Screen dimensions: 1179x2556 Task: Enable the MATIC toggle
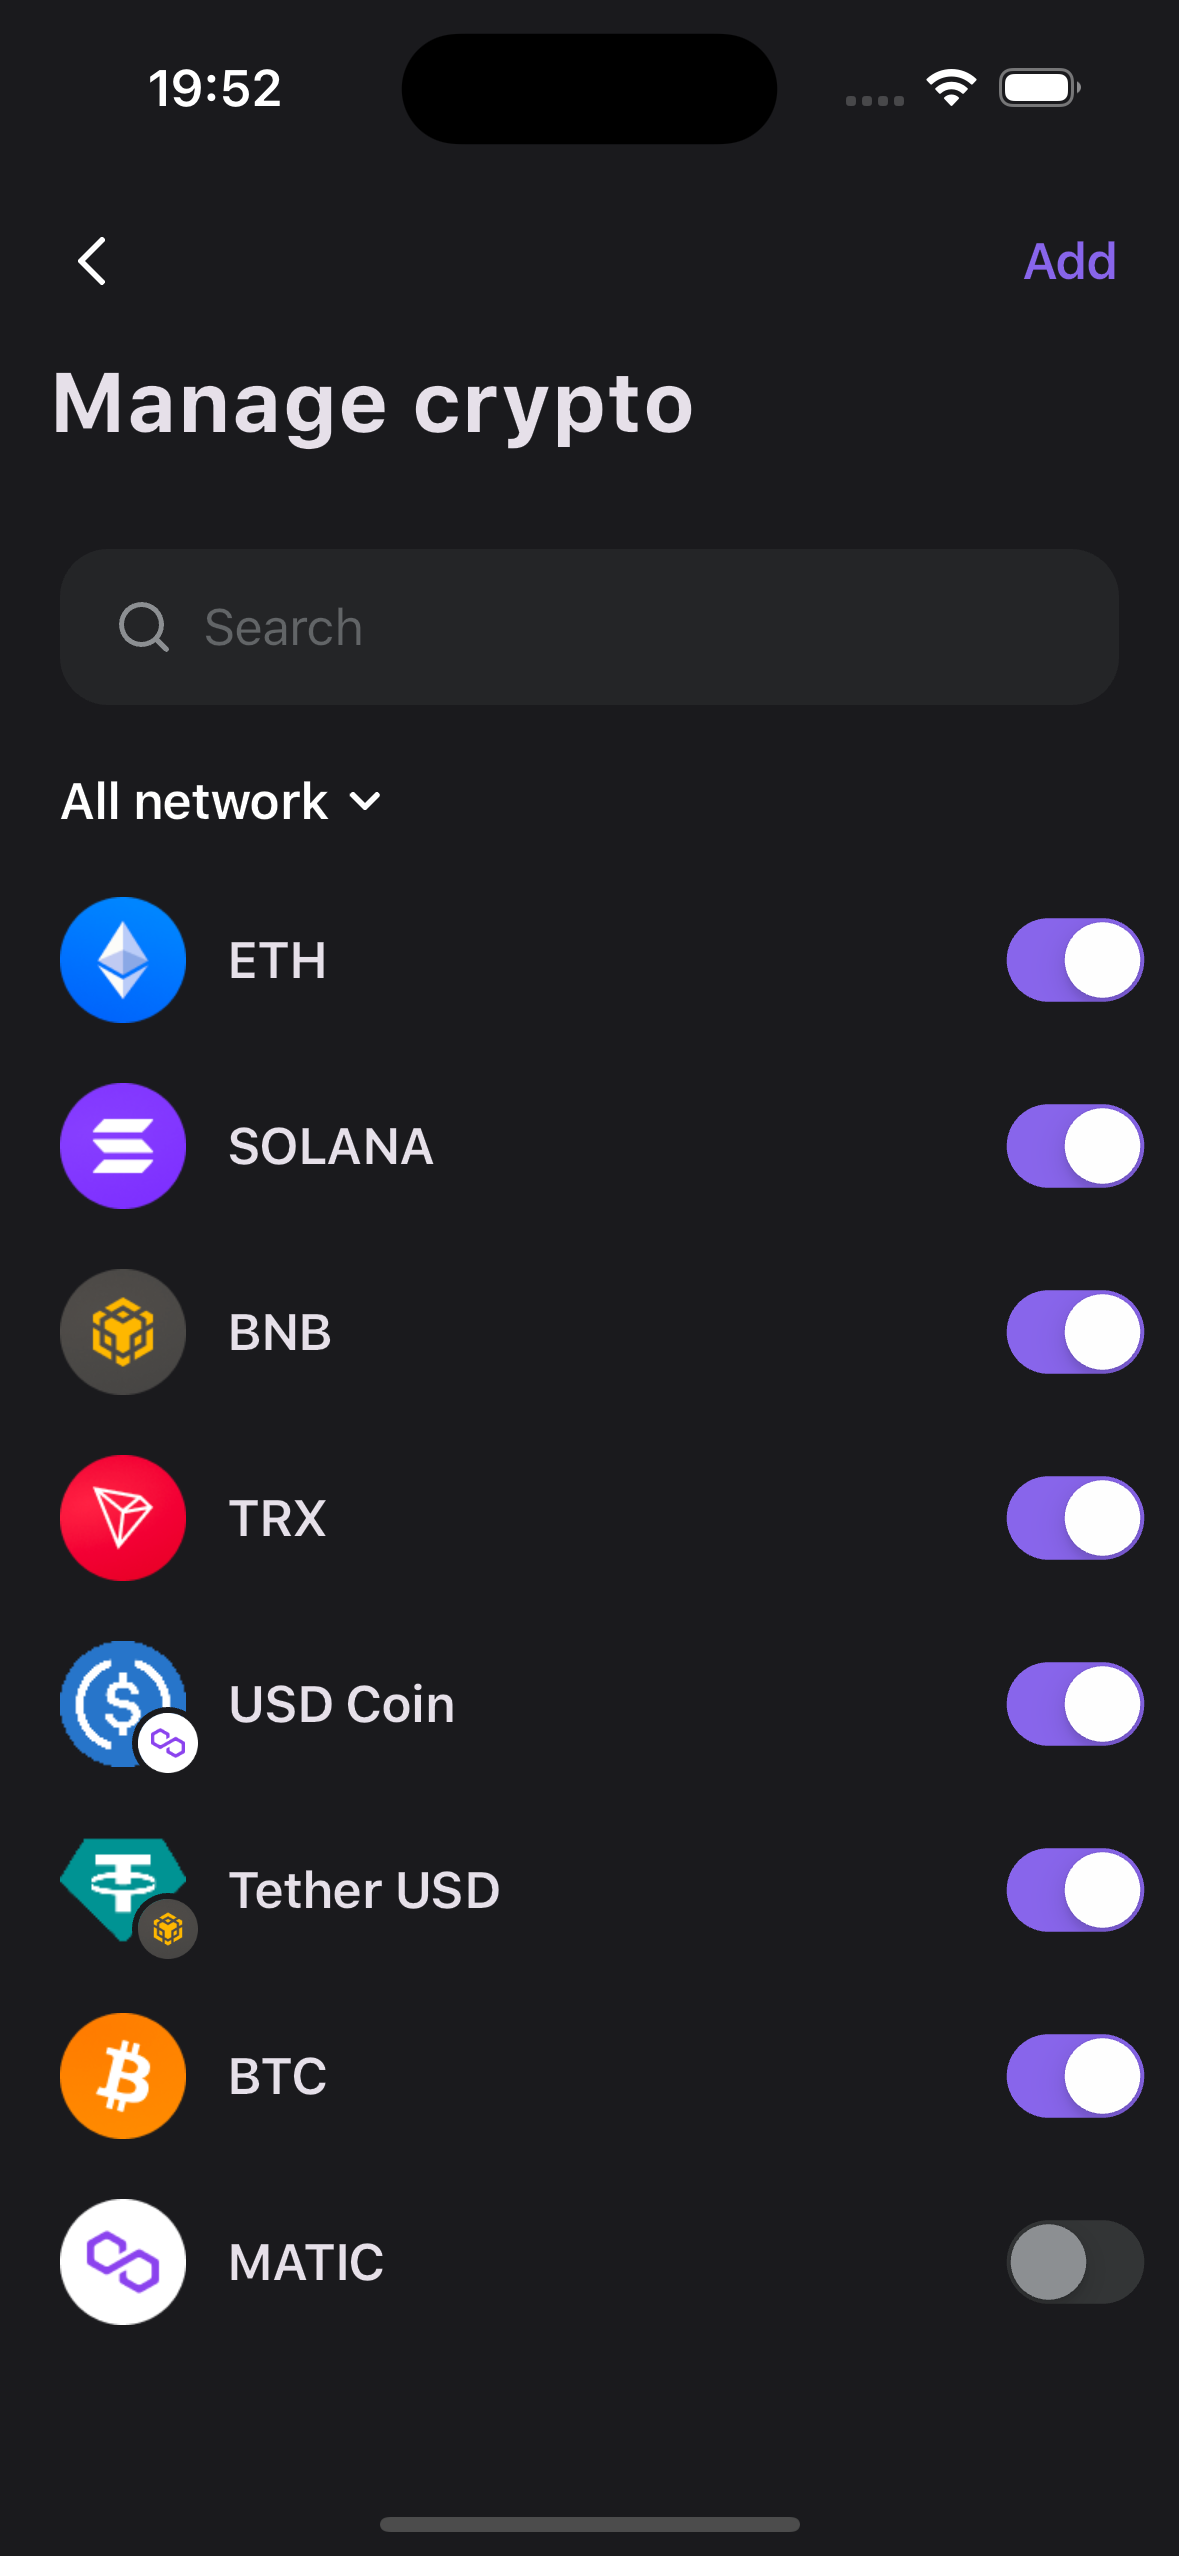pyautogui.click(x=1074, y=2262)
